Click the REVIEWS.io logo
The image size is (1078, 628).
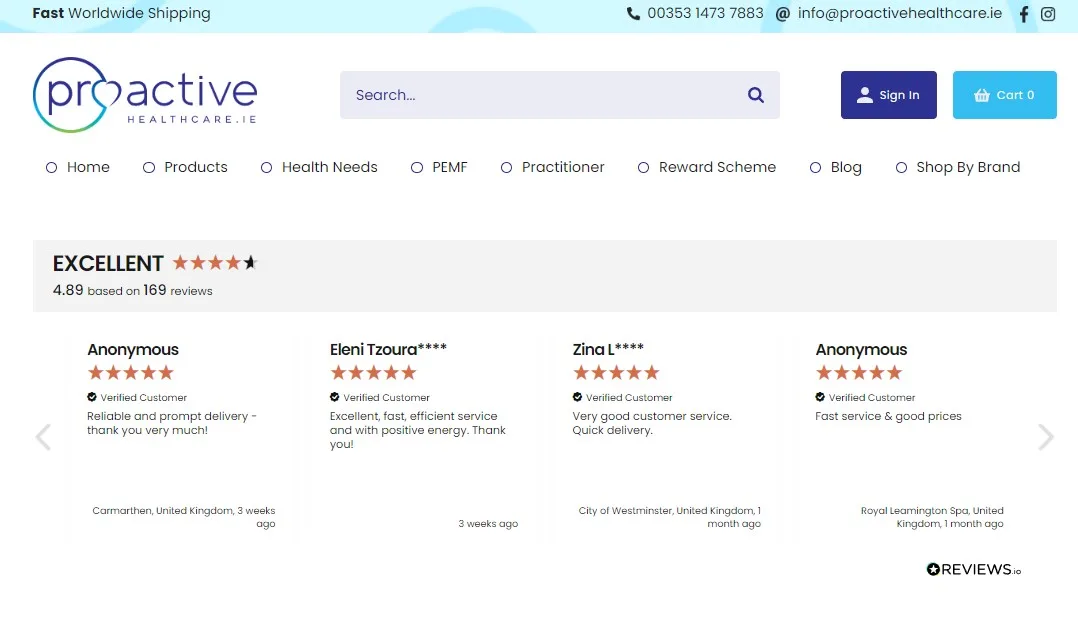974,570
